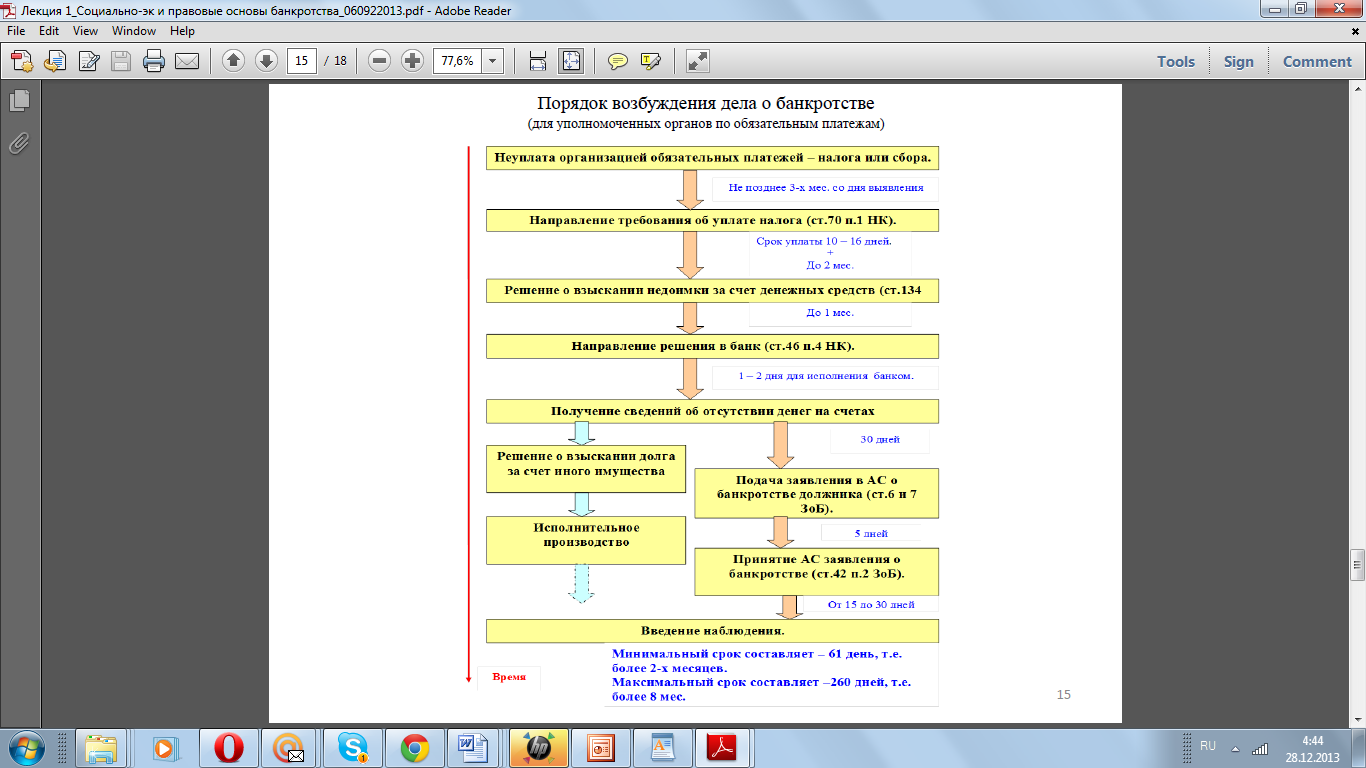Zoom out with the minus button
This screenshot has width=1366, height=768.
[x=379, y=61]
